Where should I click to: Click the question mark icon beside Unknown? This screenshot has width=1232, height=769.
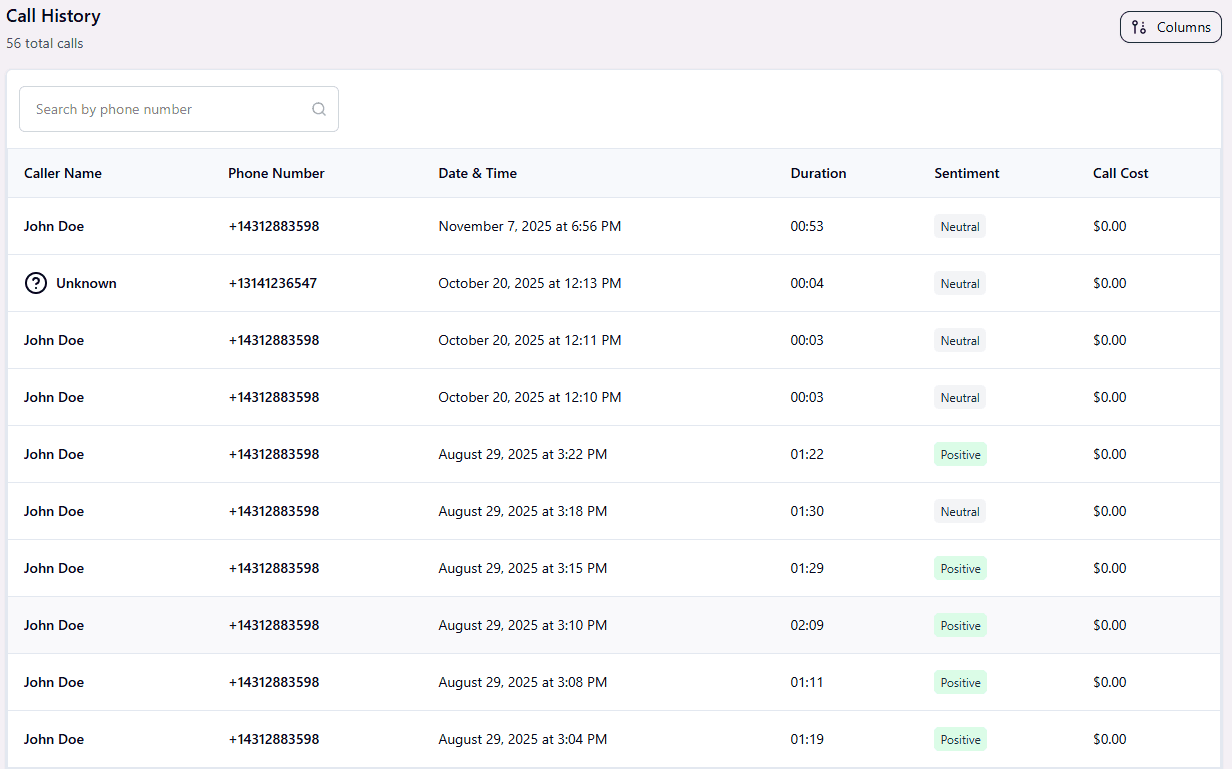click(35, 283)
